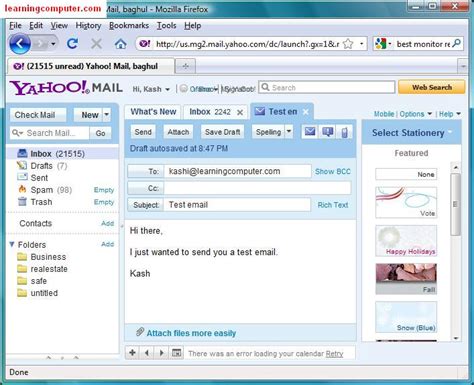Open the Bookmarks menu

(129, 26)
